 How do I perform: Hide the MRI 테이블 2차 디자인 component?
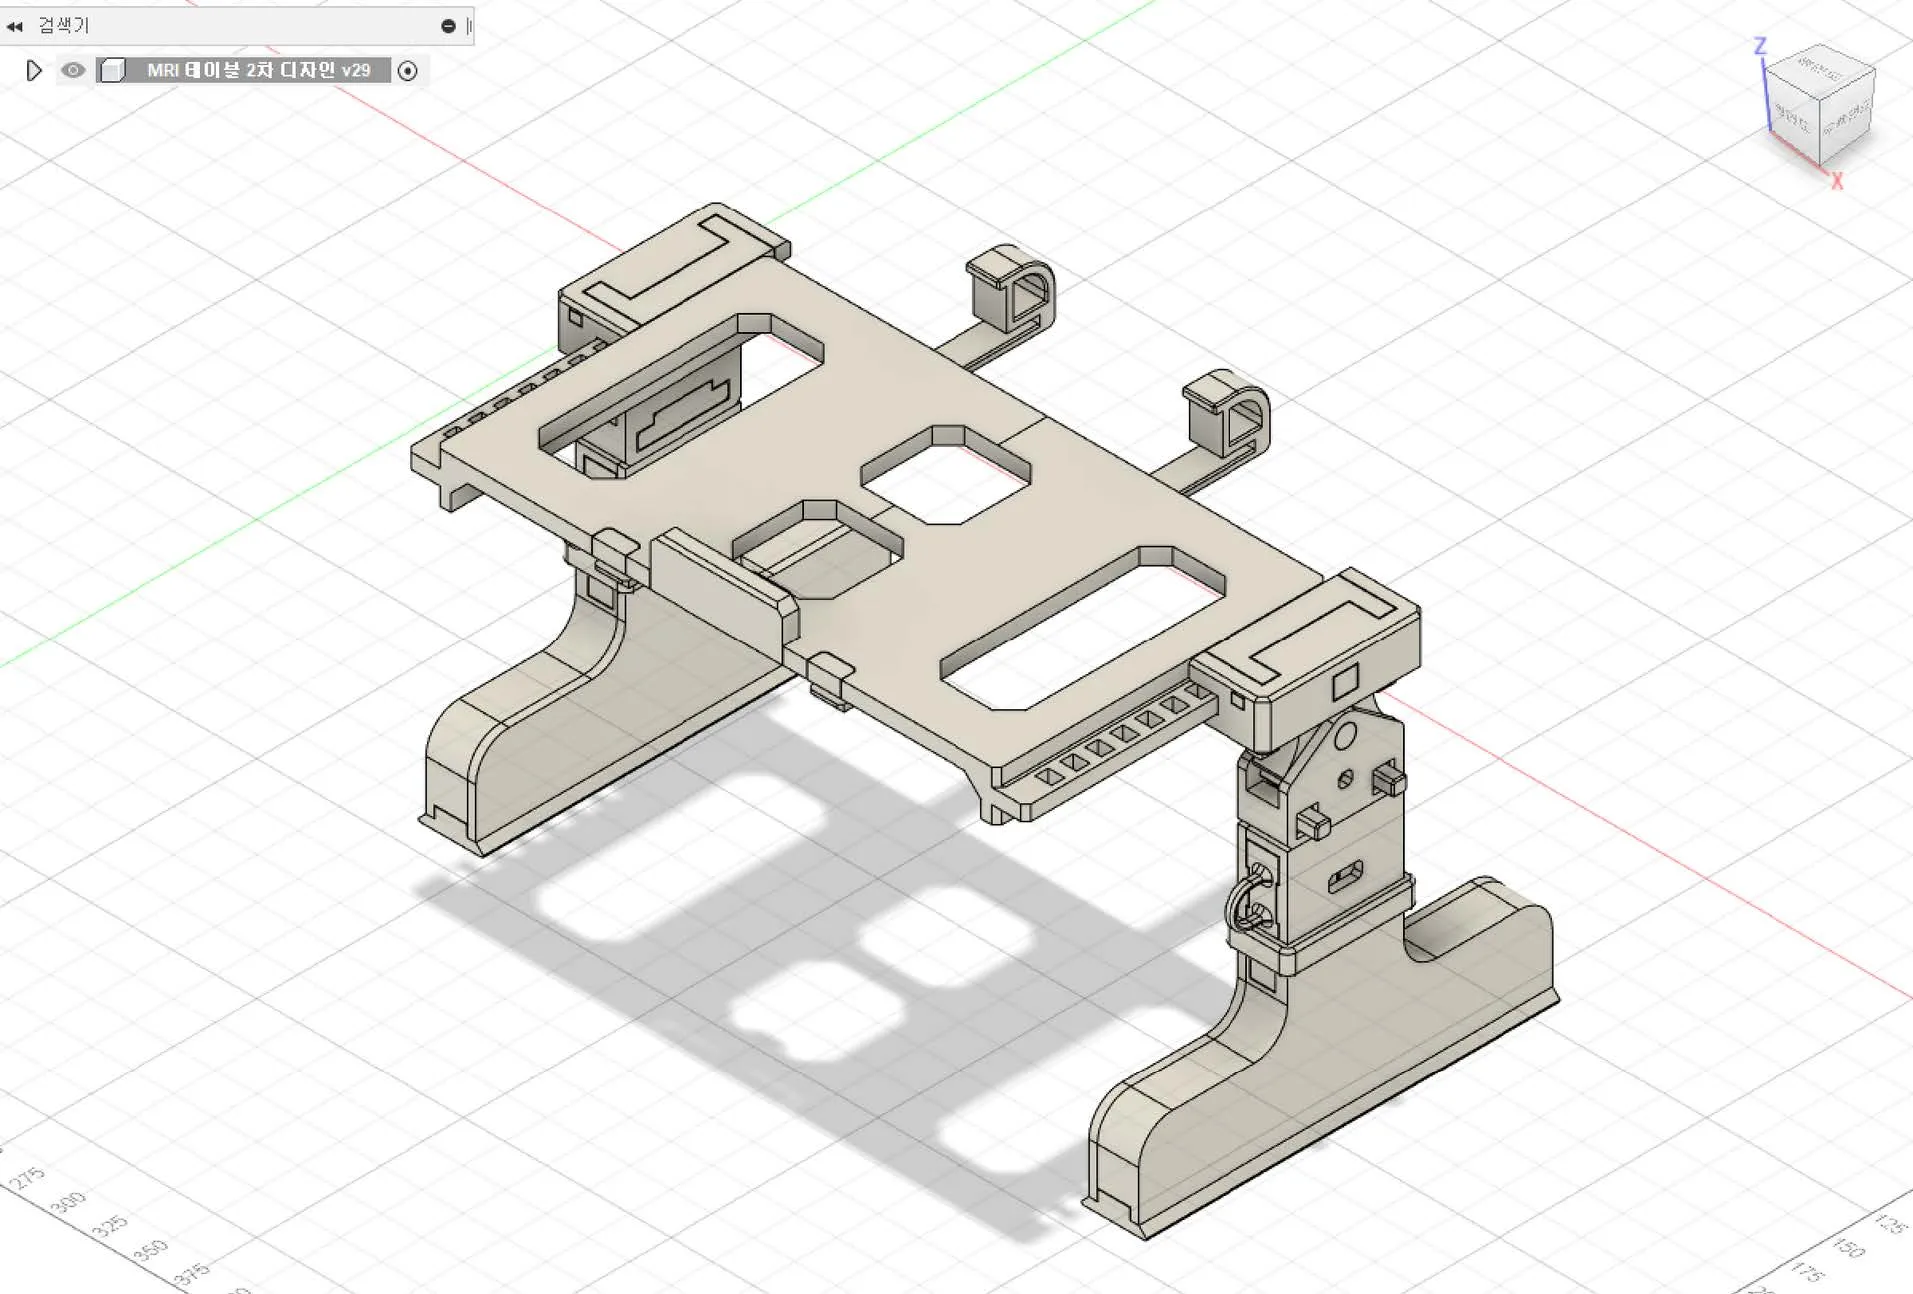point(73,70)
